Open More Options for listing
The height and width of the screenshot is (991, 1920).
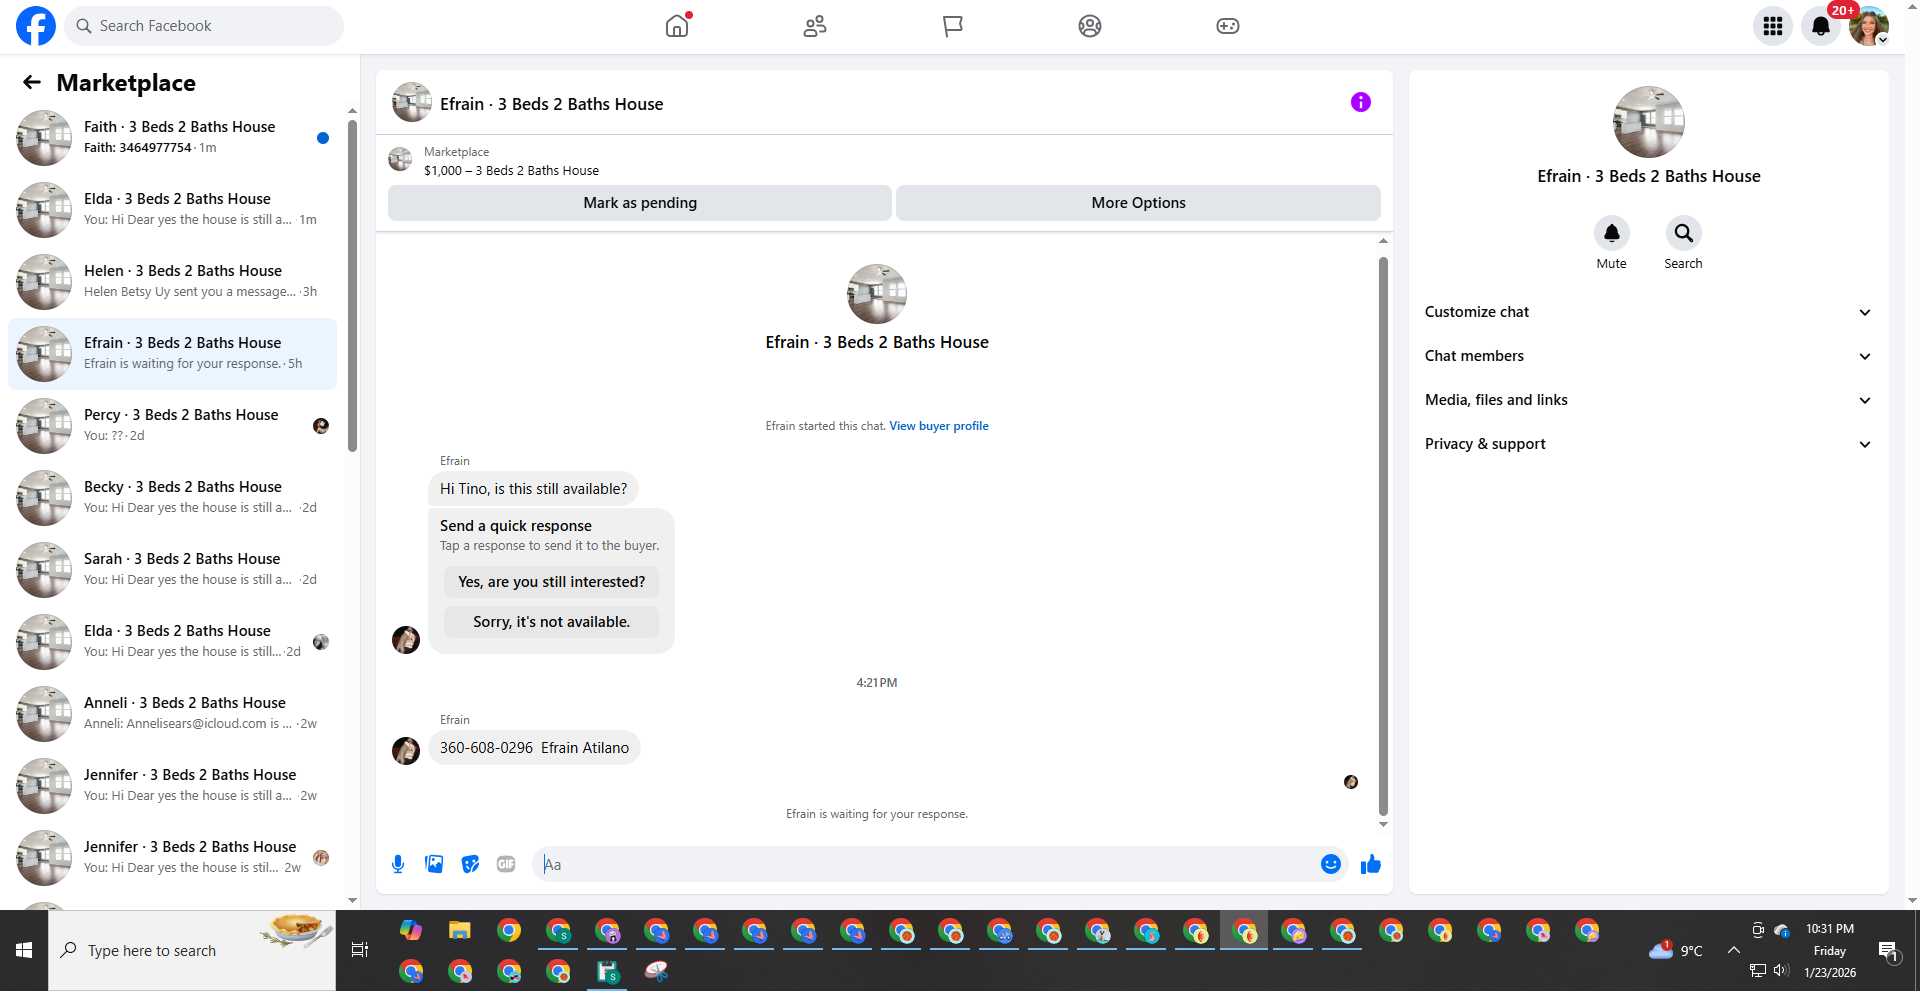tap(1138, 203)
